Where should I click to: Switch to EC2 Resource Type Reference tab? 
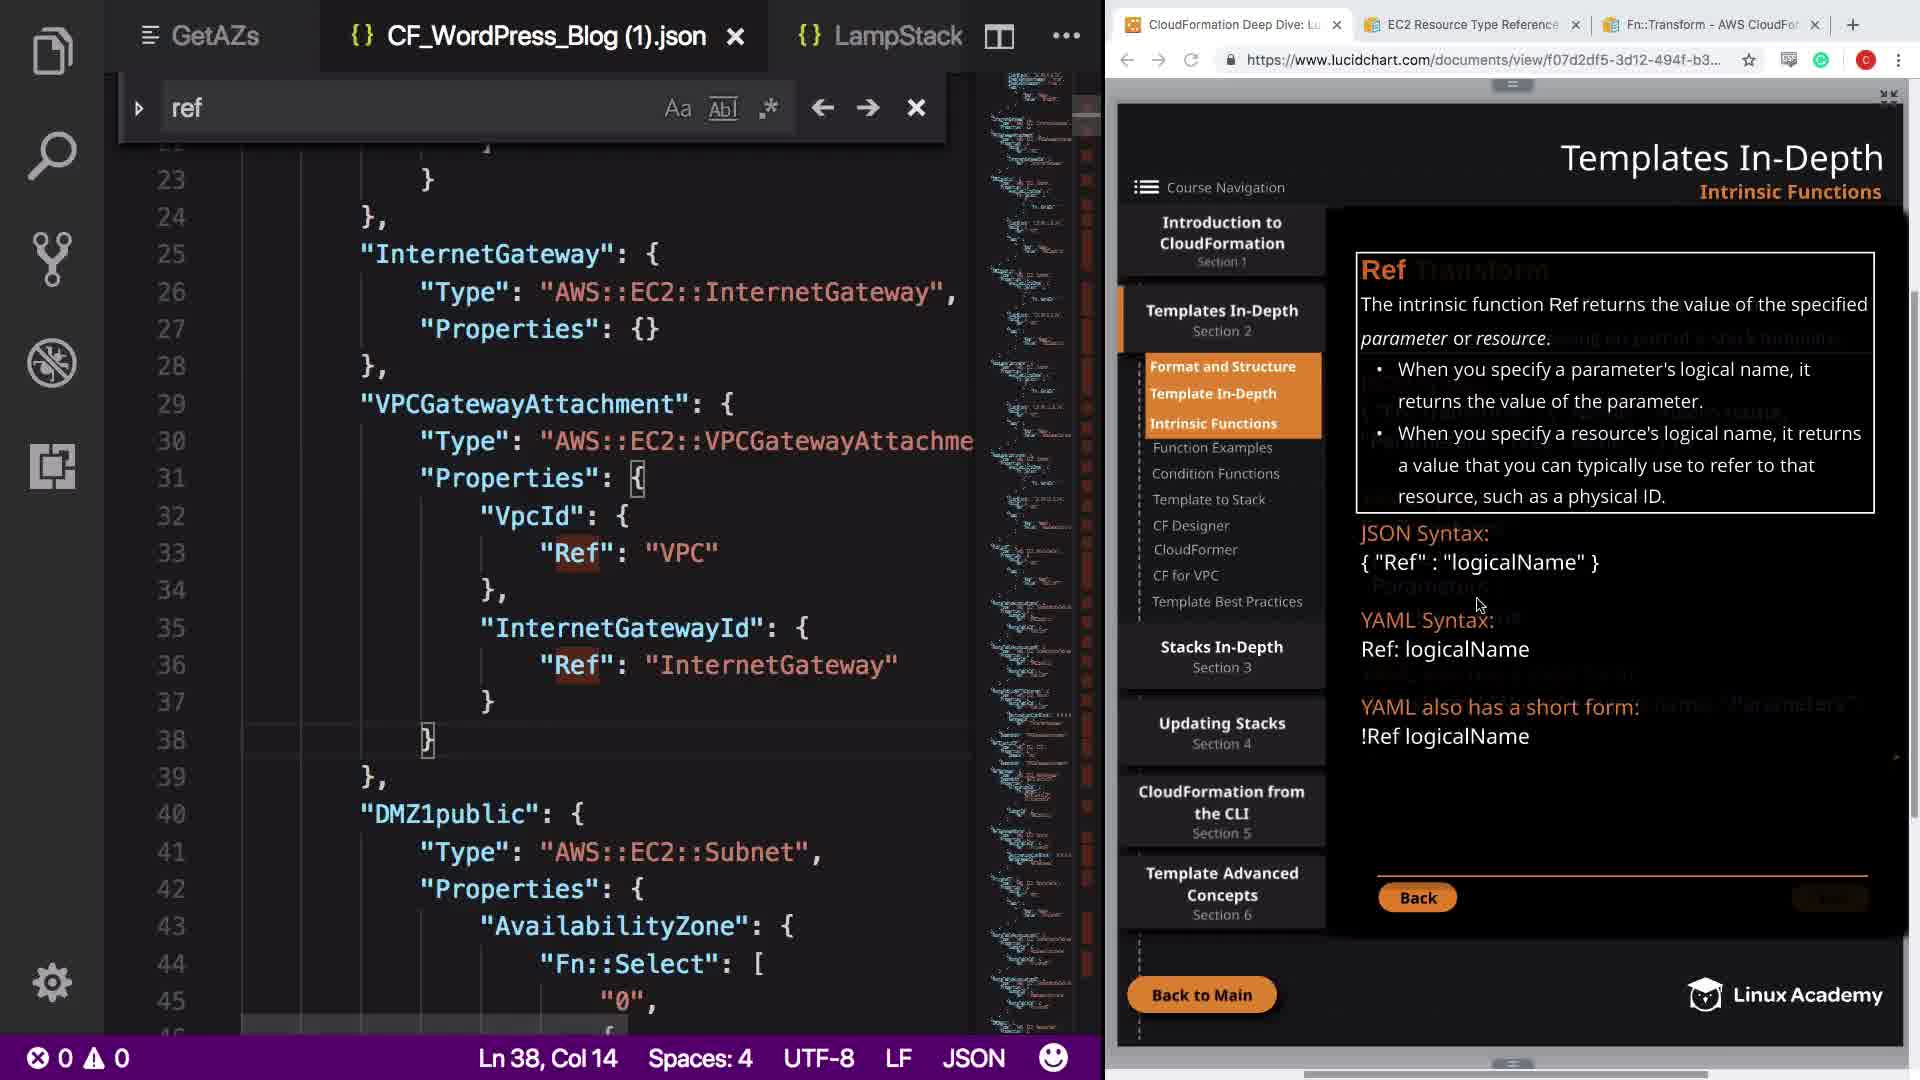pos(1471,25)
